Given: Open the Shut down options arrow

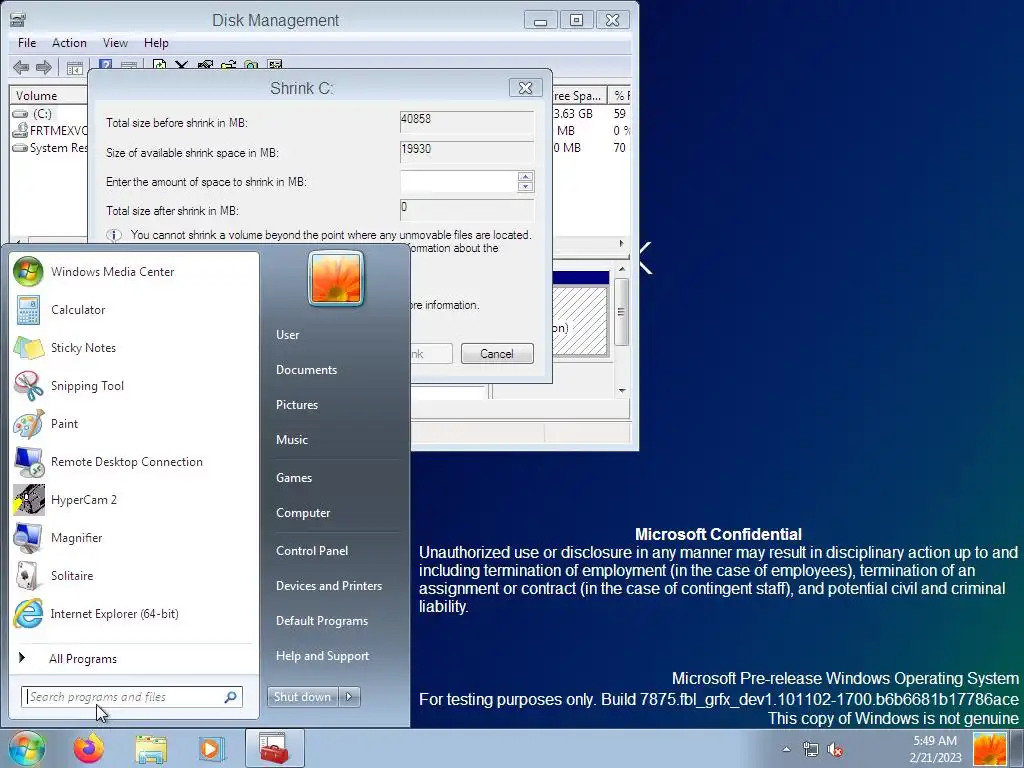Looking at the screenshot, I should tap(349, 697).
